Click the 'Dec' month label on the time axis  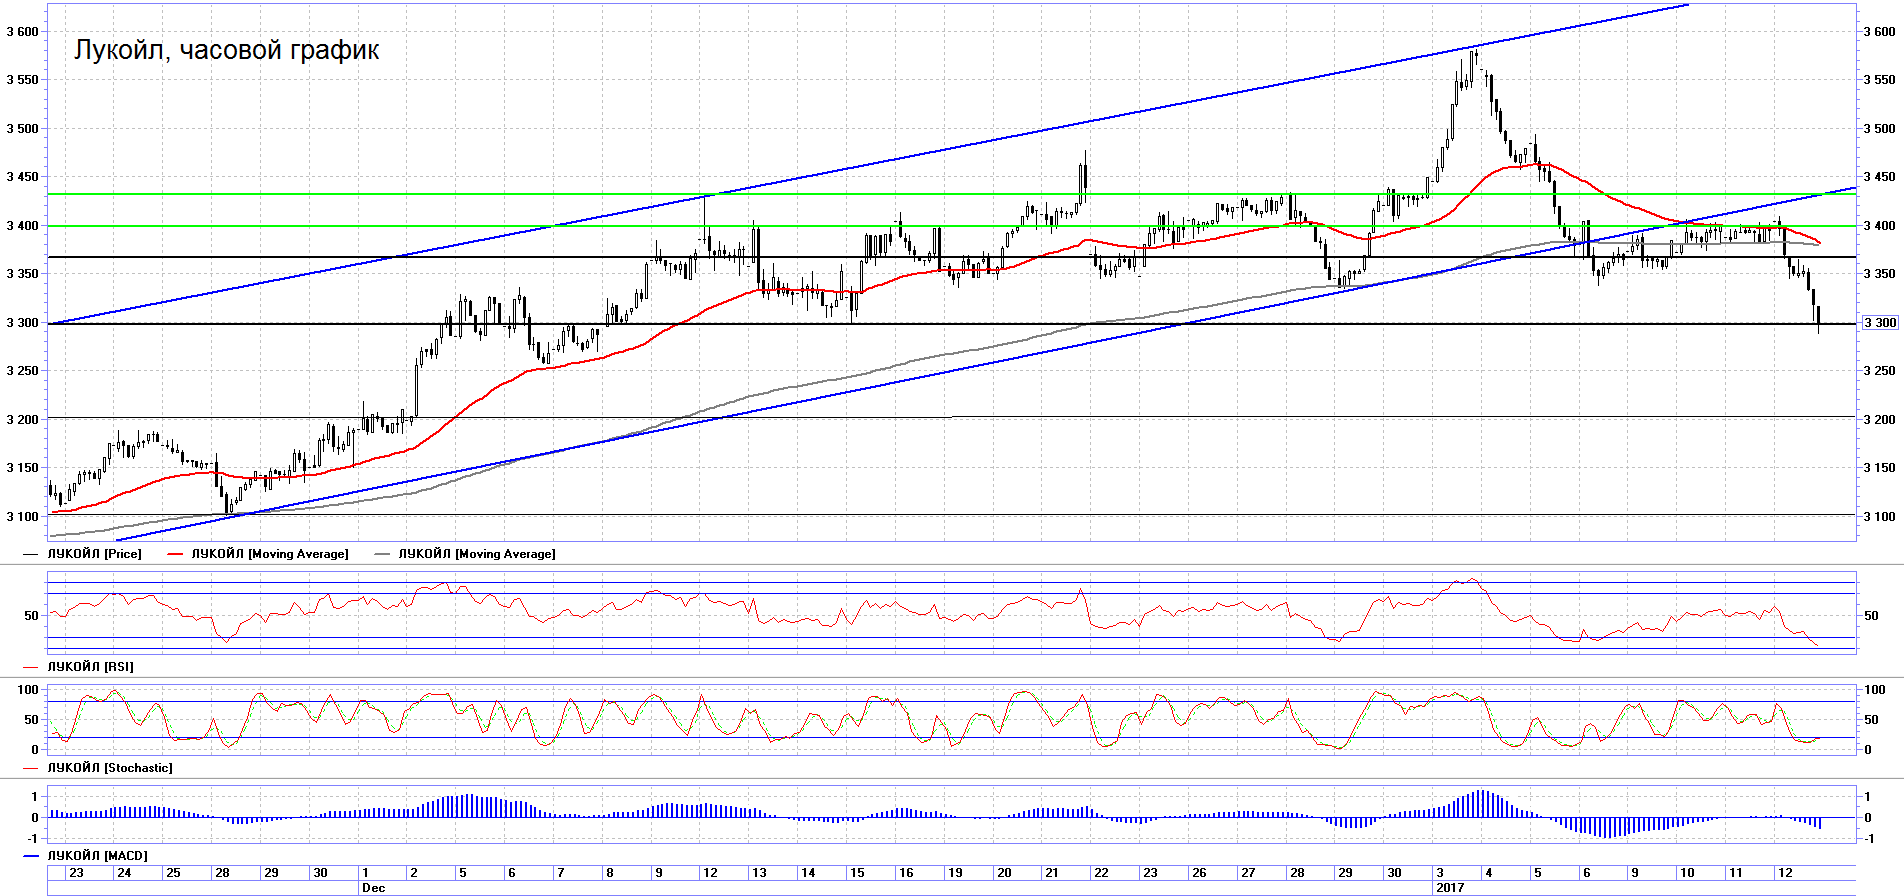pyautogui.click(x=373, y=888)
